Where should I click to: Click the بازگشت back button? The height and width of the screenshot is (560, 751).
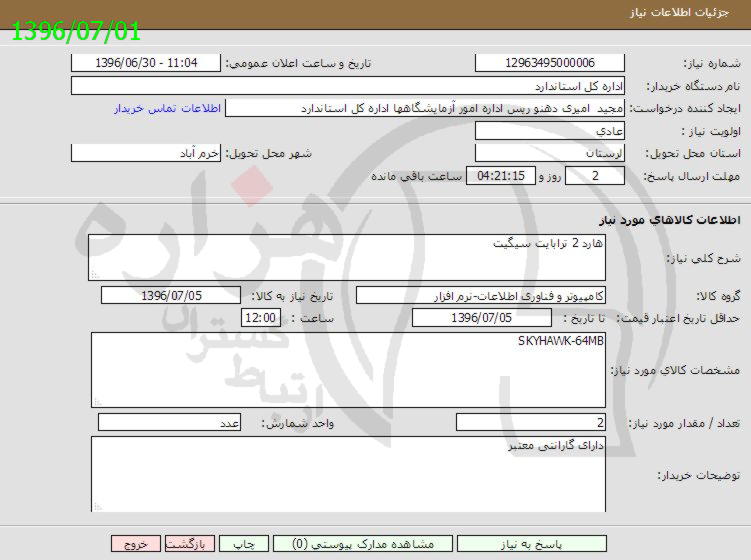(190, 544)
